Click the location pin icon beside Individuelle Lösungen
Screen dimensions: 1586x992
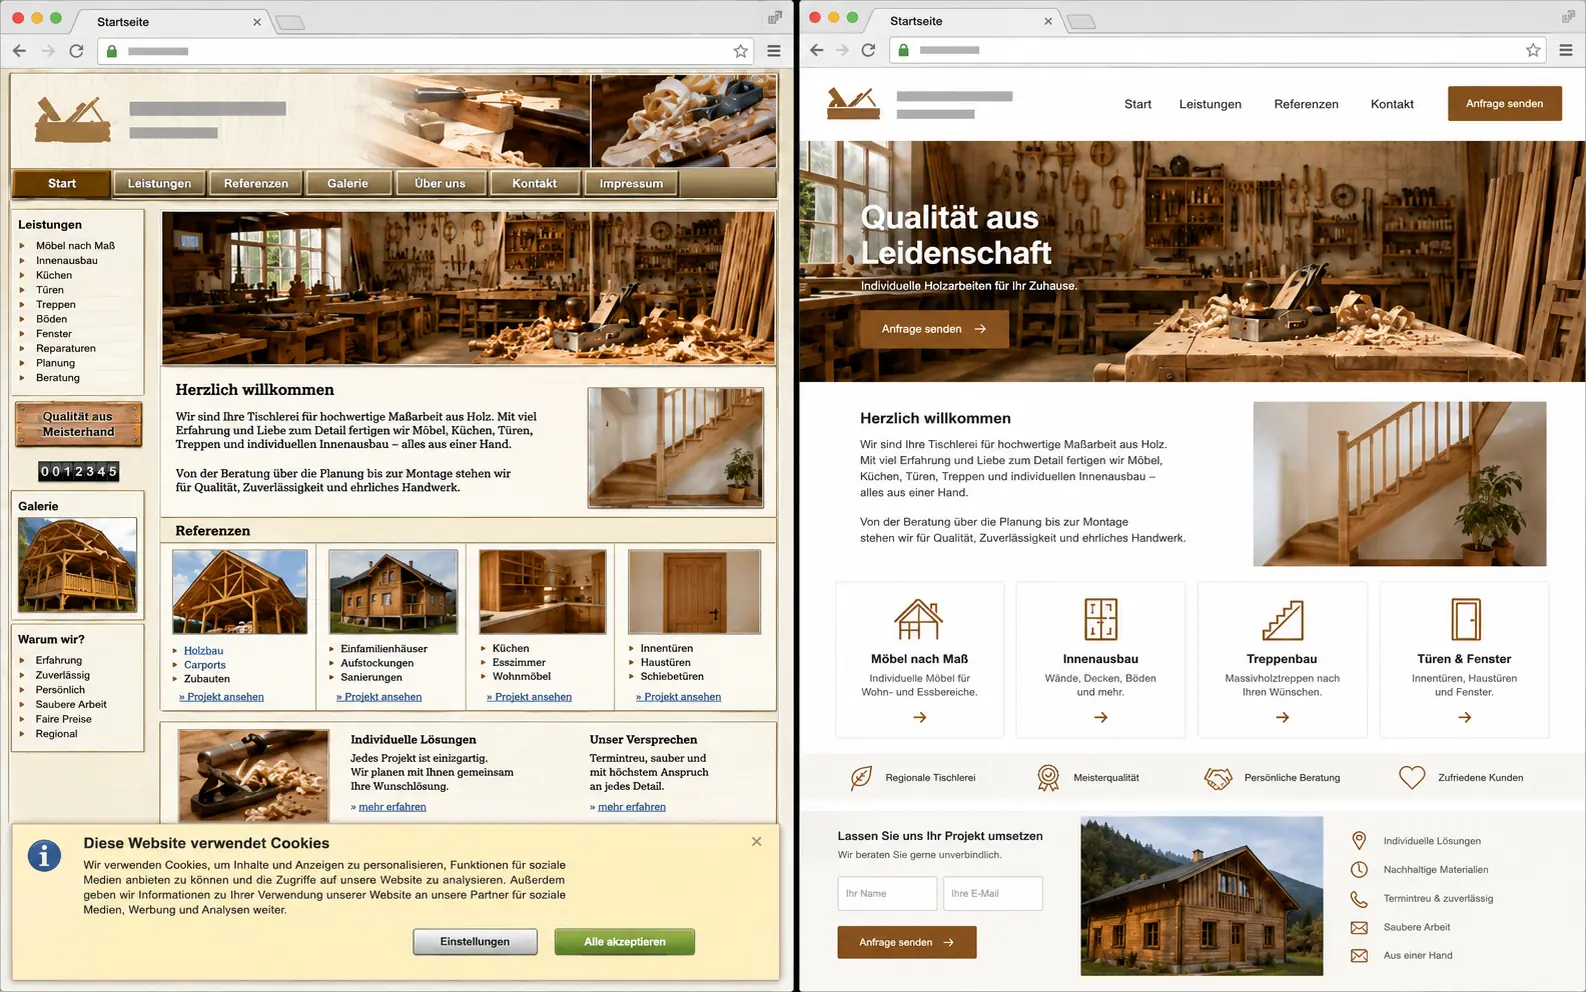pos(1358,841)
